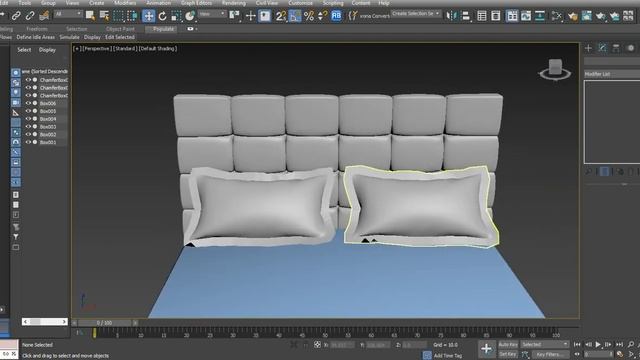
Task: Open the Modifier List dropdown
Action: click(612, 74)
